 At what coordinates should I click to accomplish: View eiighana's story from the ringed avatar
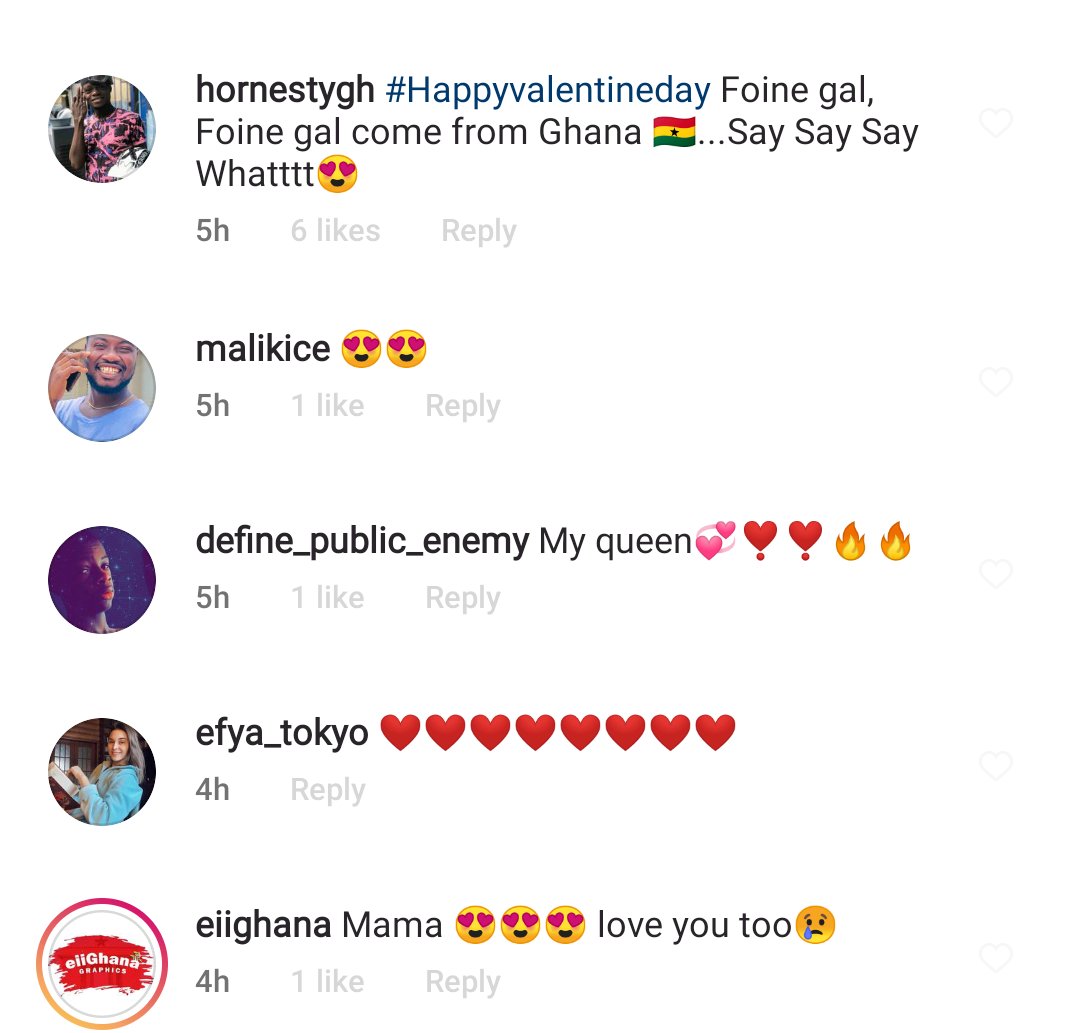coord(102,963)
